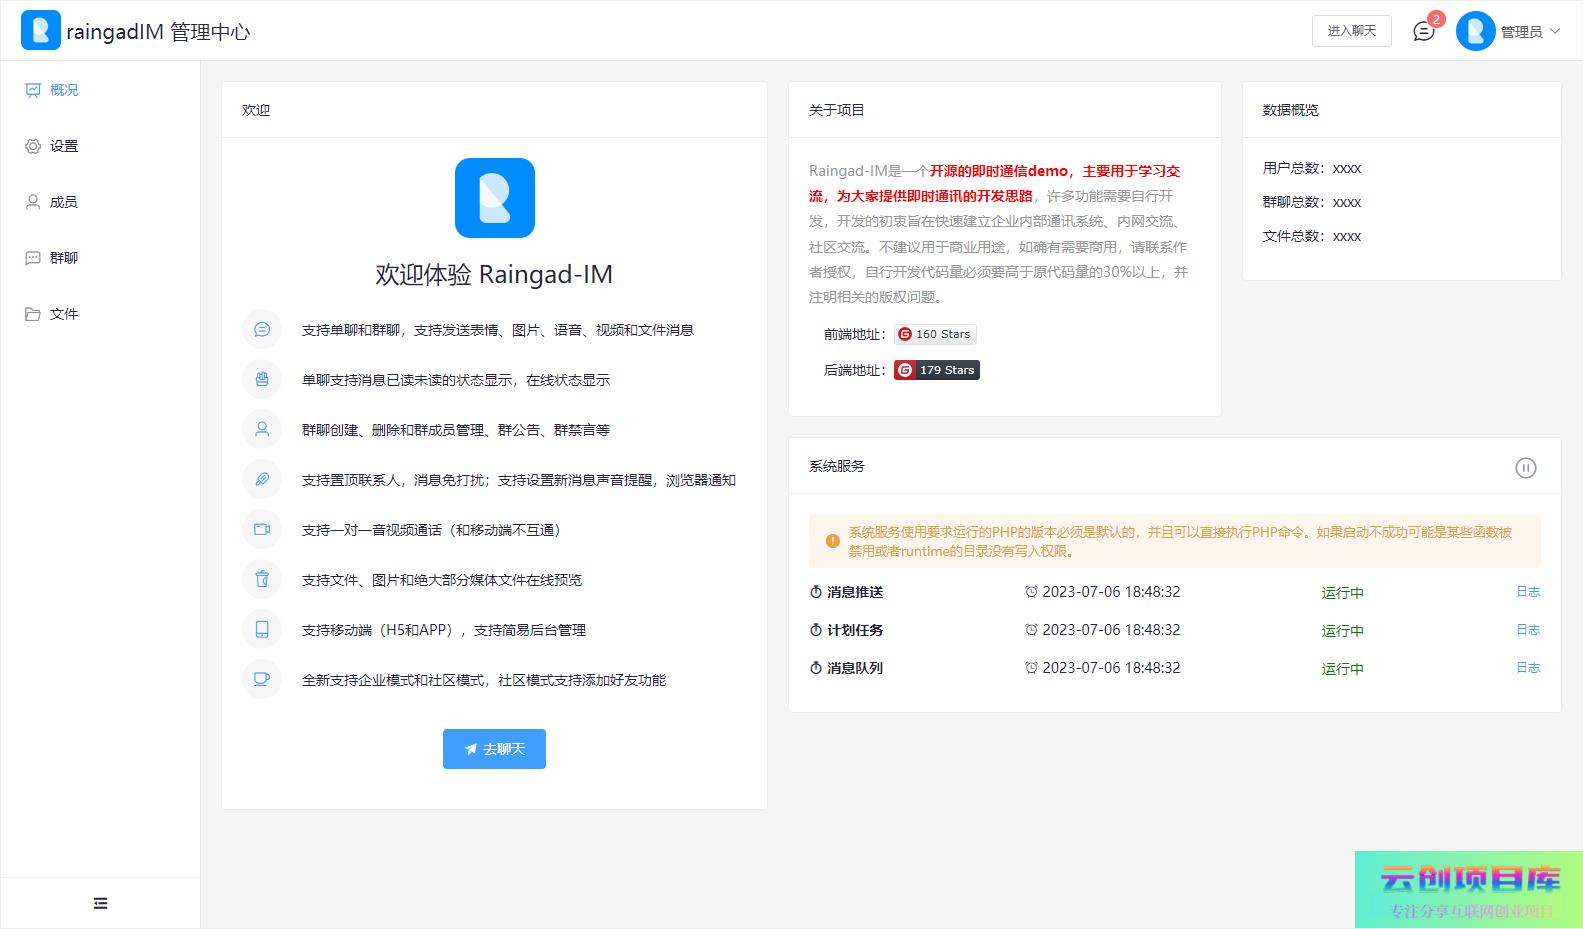Screen dimensions: 1583x929
Task: Open the backend 179 Stars badge
Action: (937, 370)
